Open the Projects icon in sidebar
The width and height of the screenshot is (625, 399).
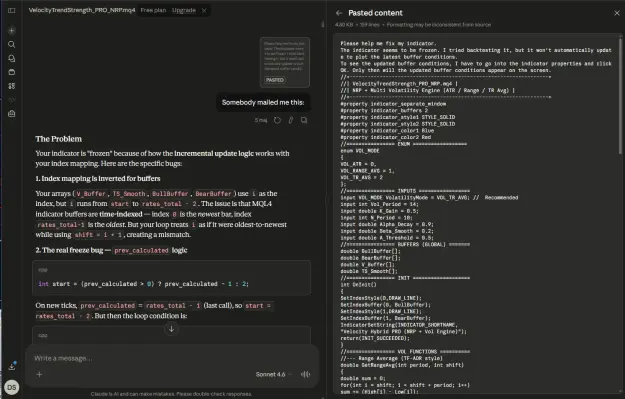click(12, 72)
